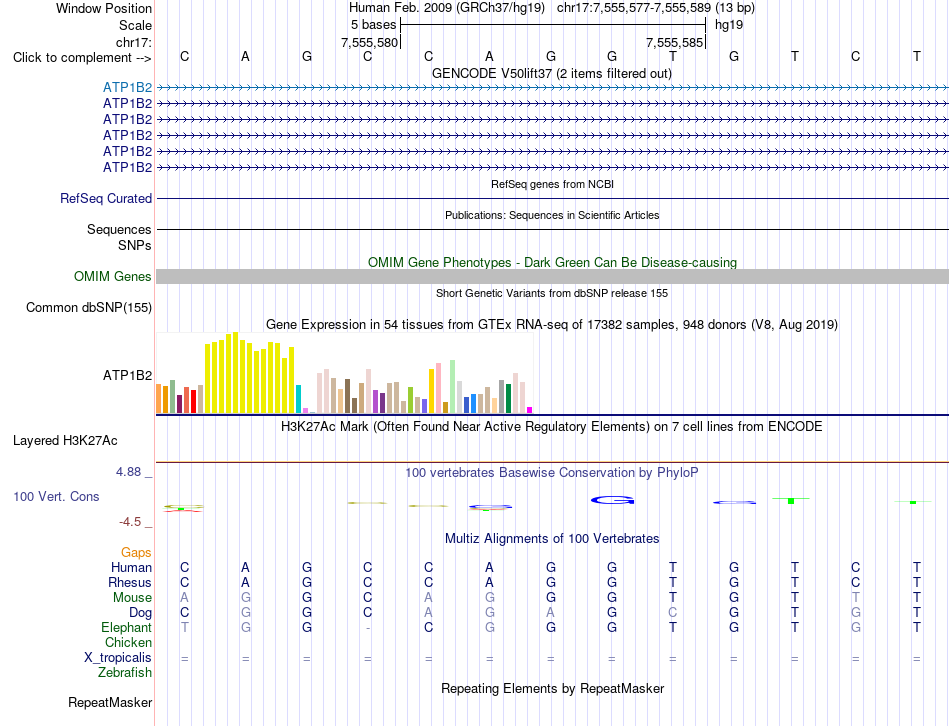Click the Scale label

[x=135, y=25]
